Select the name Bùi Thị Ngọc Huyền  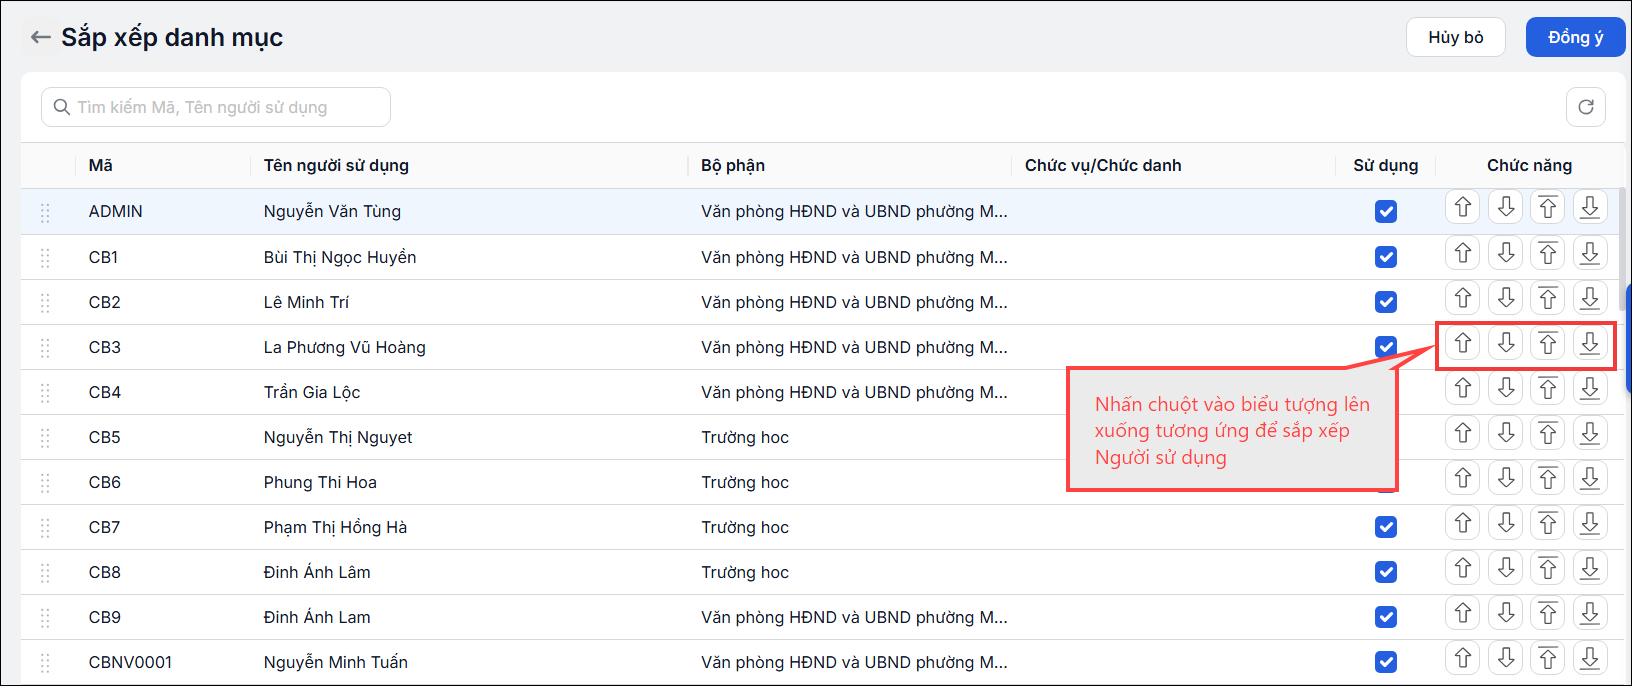340,257
